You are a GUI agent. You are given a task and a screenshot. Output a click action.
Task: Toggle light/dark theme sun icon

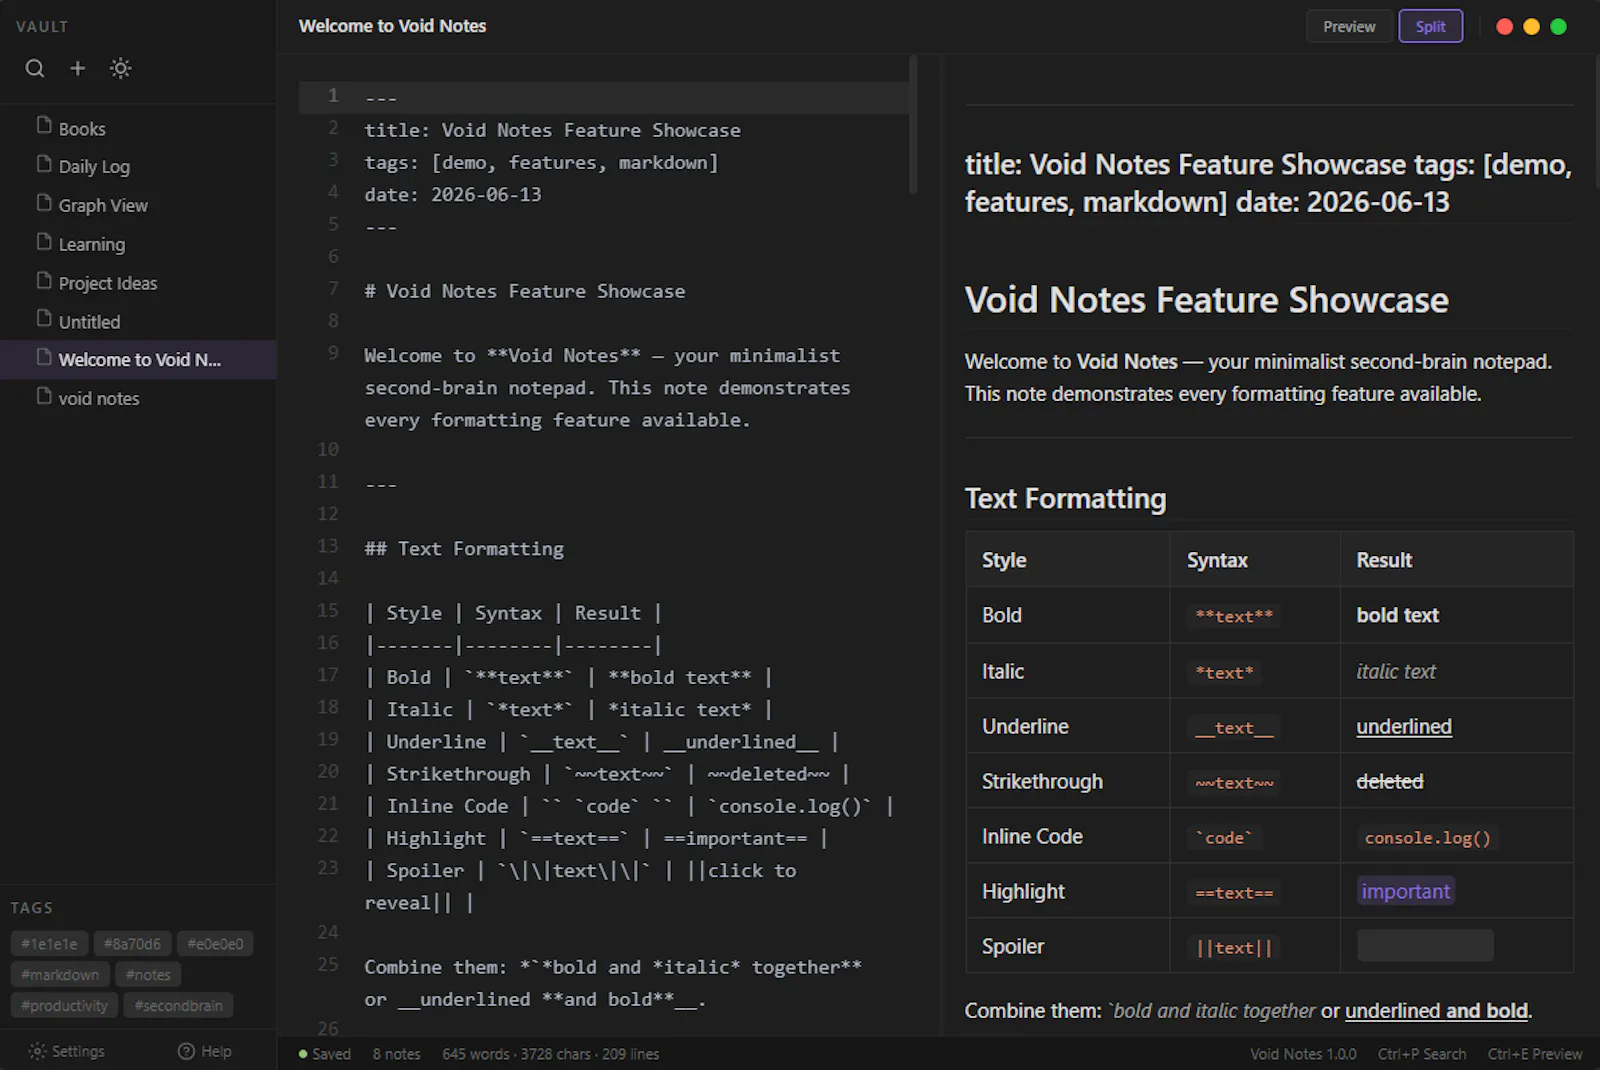click(x=120, y=68)
